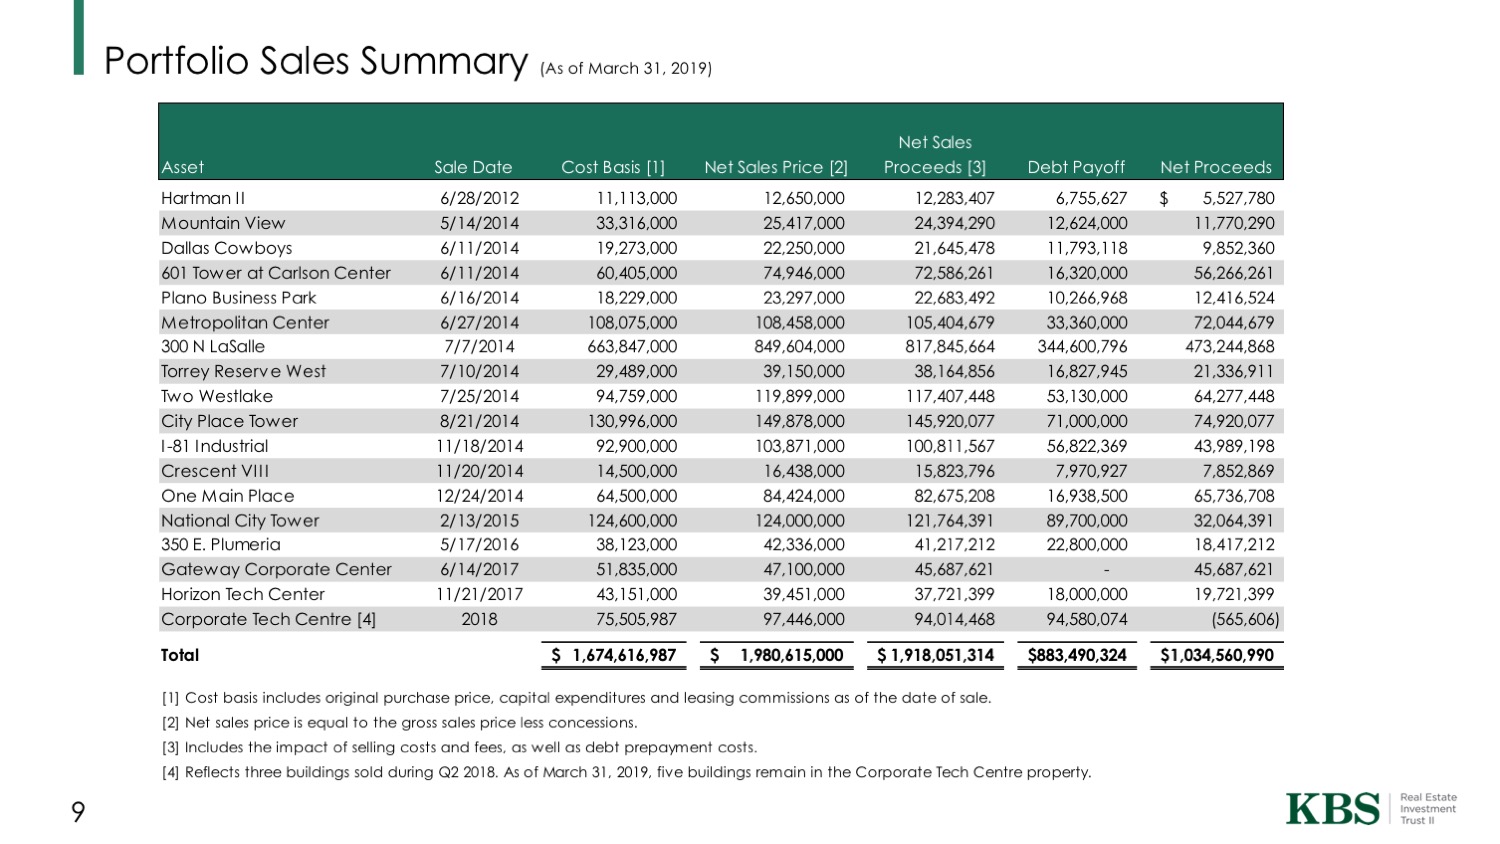Click footnote [4] about three buildings sold

click(626, 772)
